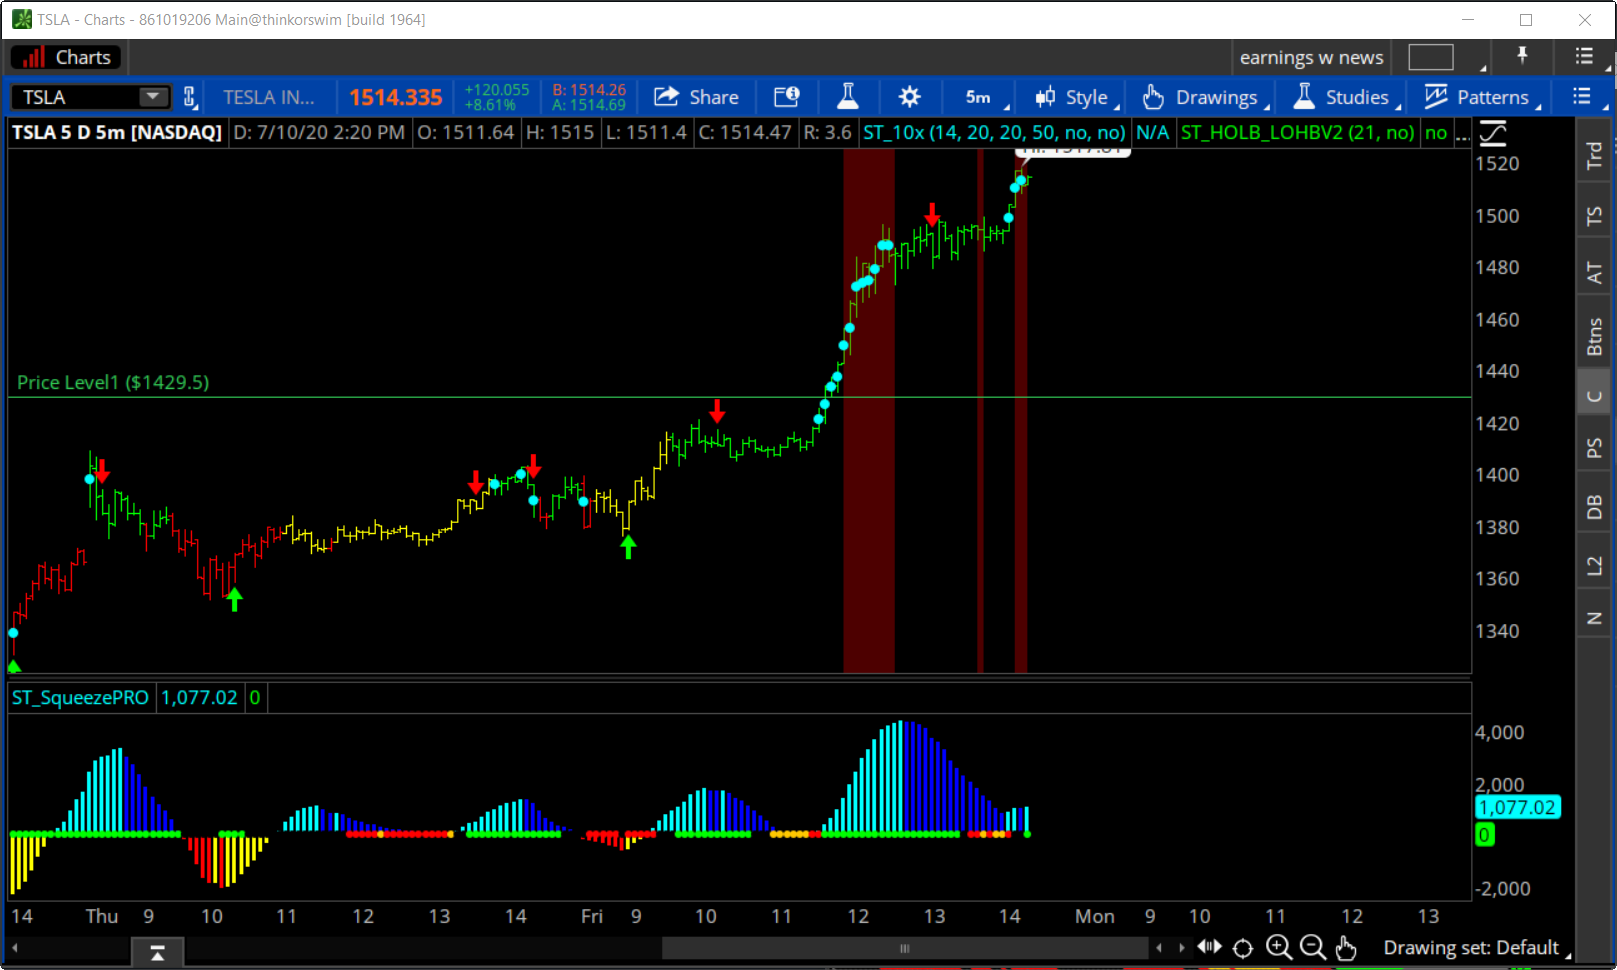Open the Charts tab
Viewport: 1617px width, 970px height.
click(66, 57)
